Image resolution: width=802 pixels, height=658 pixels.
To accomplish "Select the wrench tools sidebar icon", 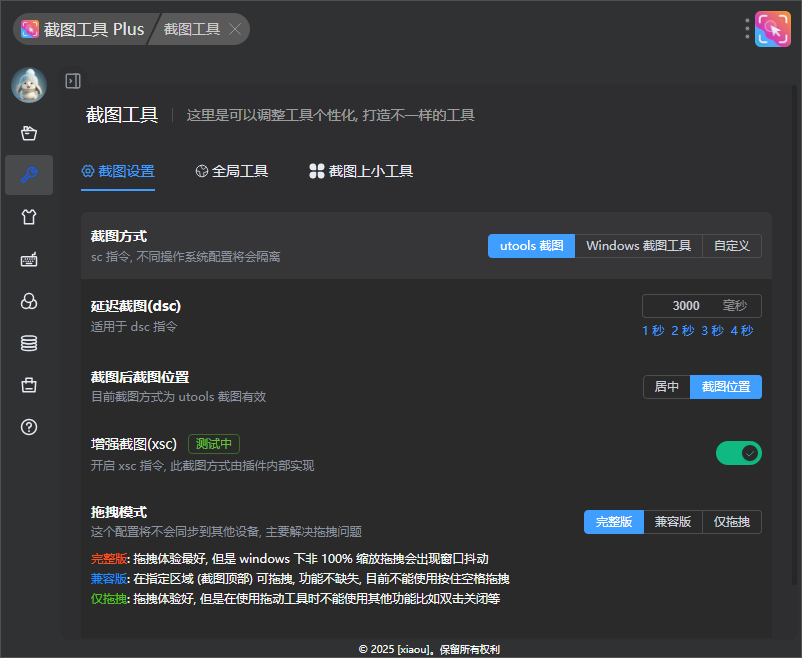I will [29, 175].
